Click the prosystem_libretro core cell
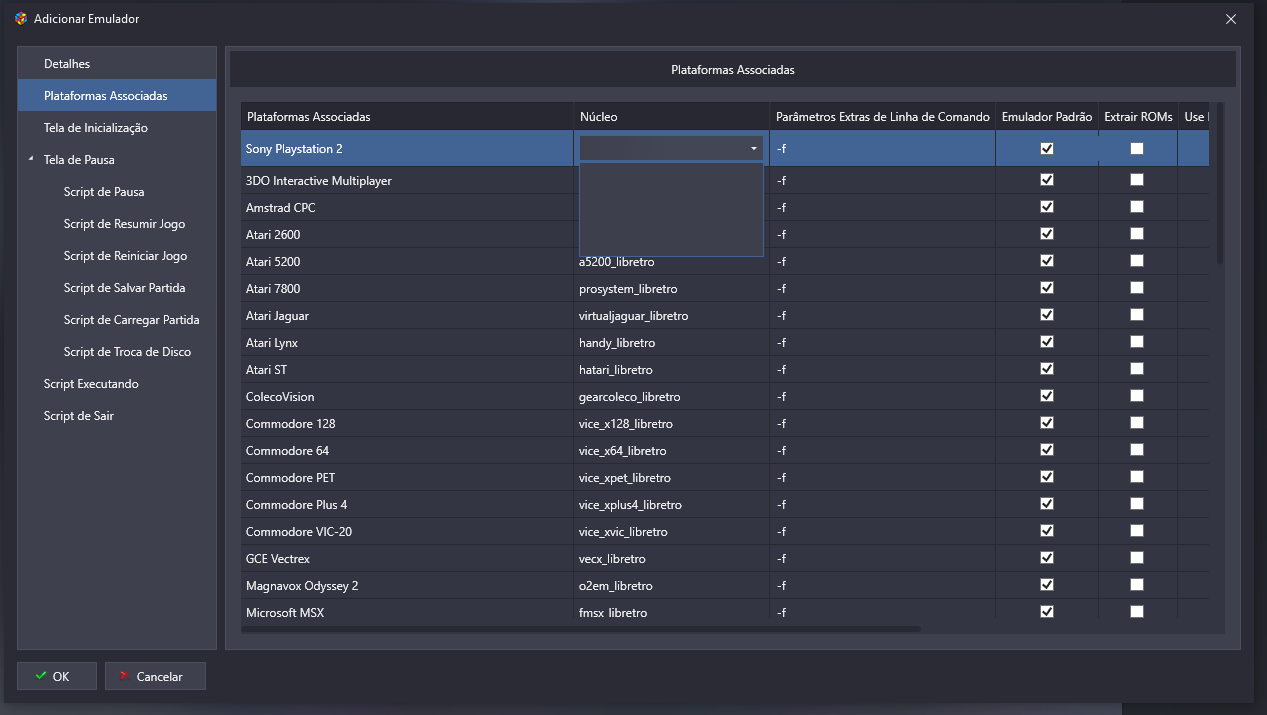1267x715 pixels. pyautogui.click(x=671, y=288)
